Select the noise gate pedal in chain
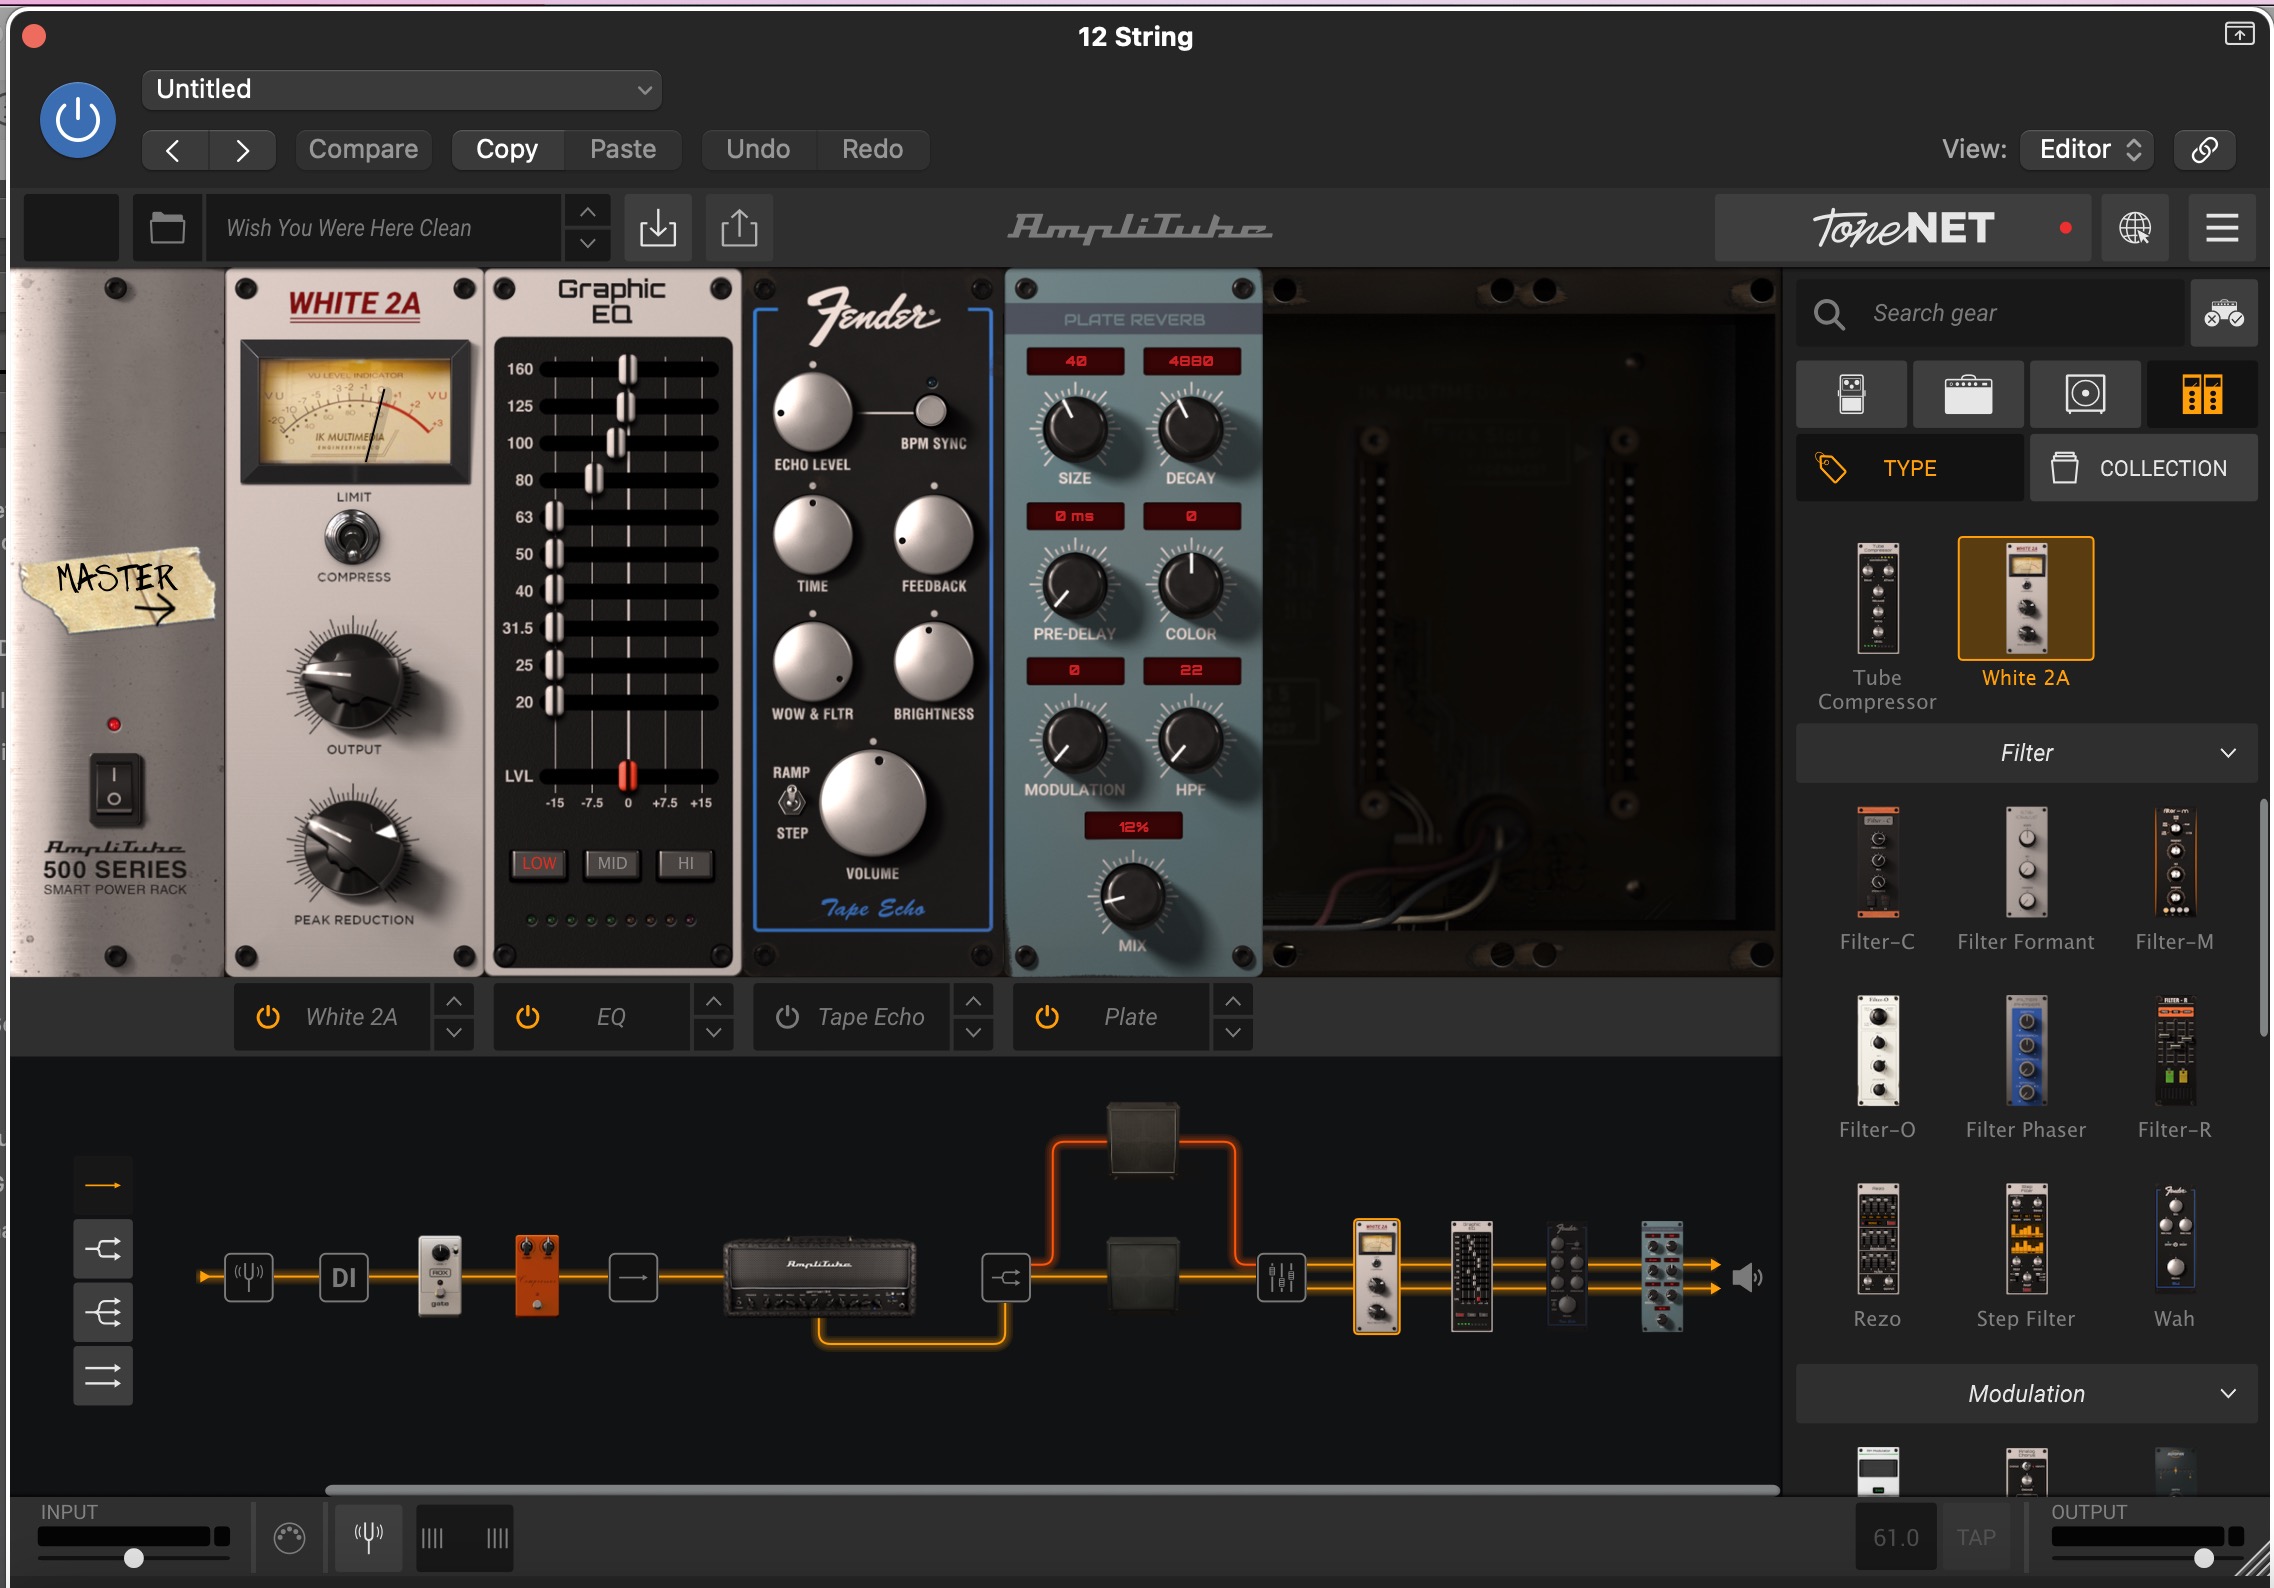 [x=440, y=1275]
